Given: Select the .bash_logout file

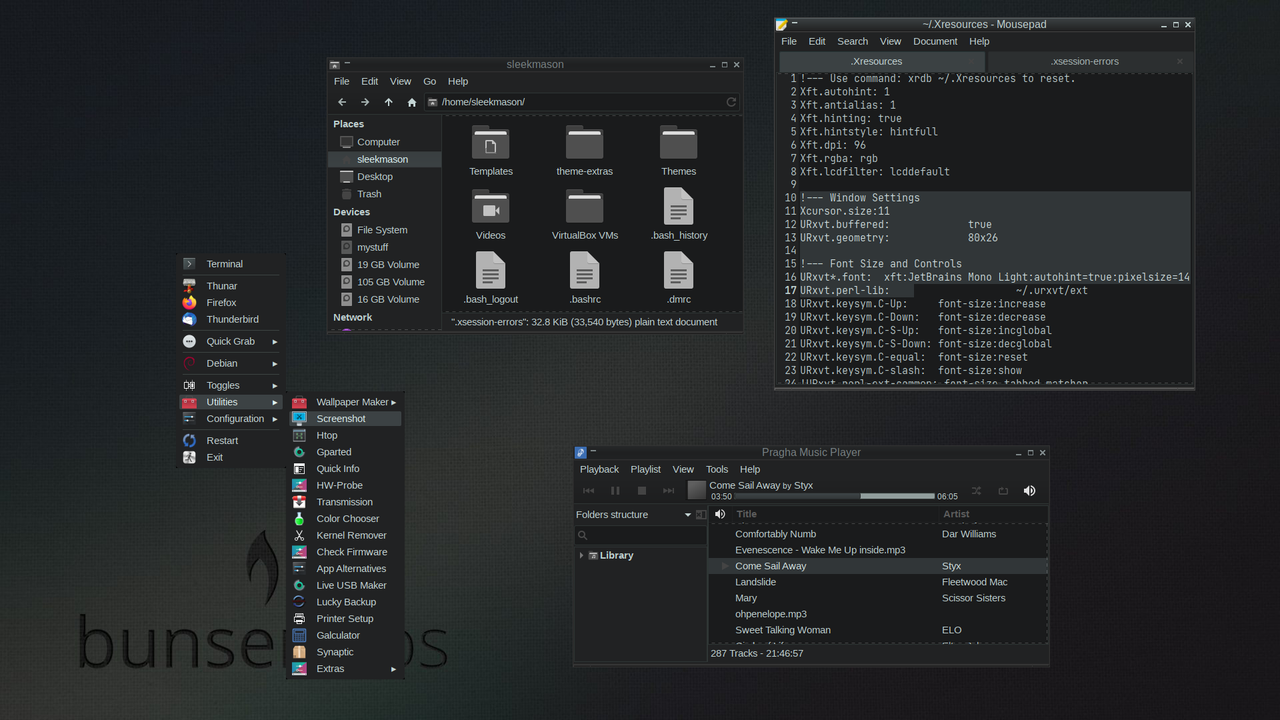Looking at the screenshot, I should [x=491, y=279].
